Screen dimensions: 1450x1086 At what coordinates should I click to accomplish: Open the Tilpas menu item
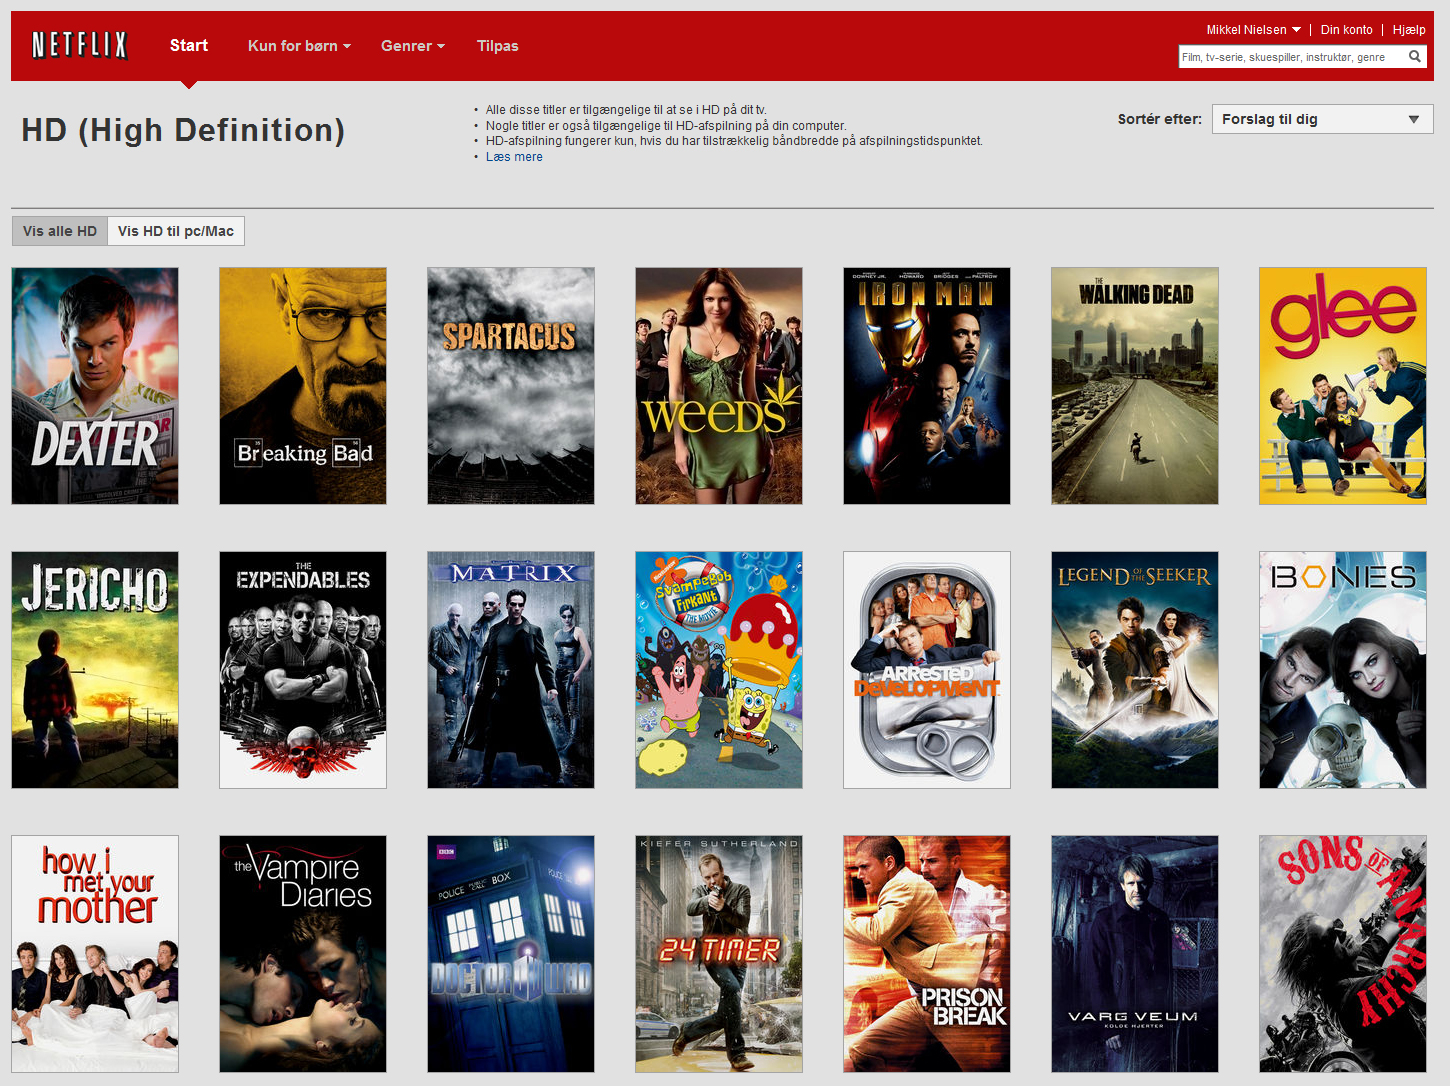(497, 46)
